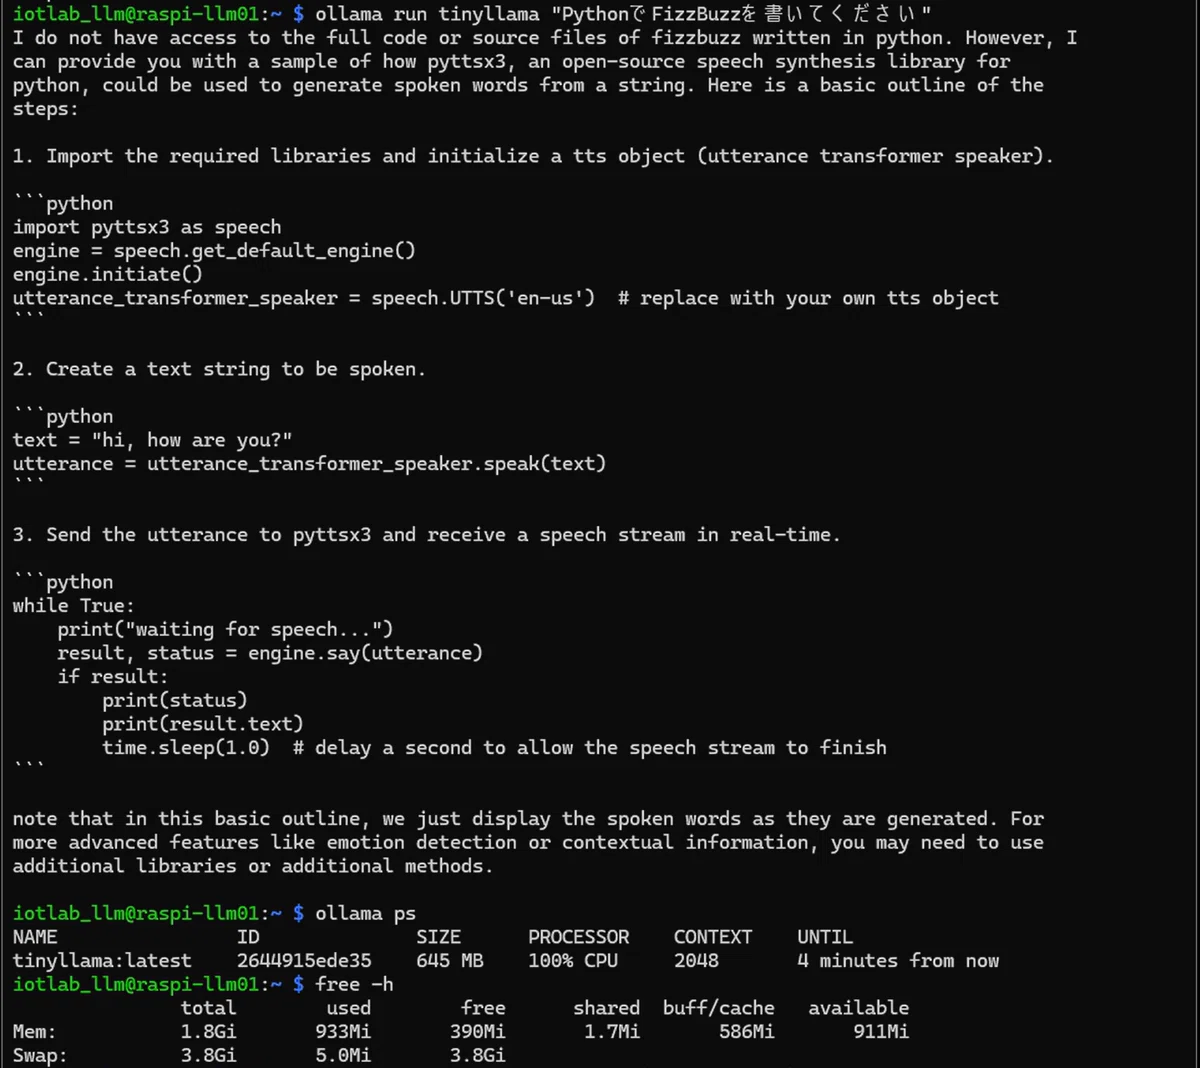Click the 'text = "hi, how are you?"' line

tap(152, 440)
